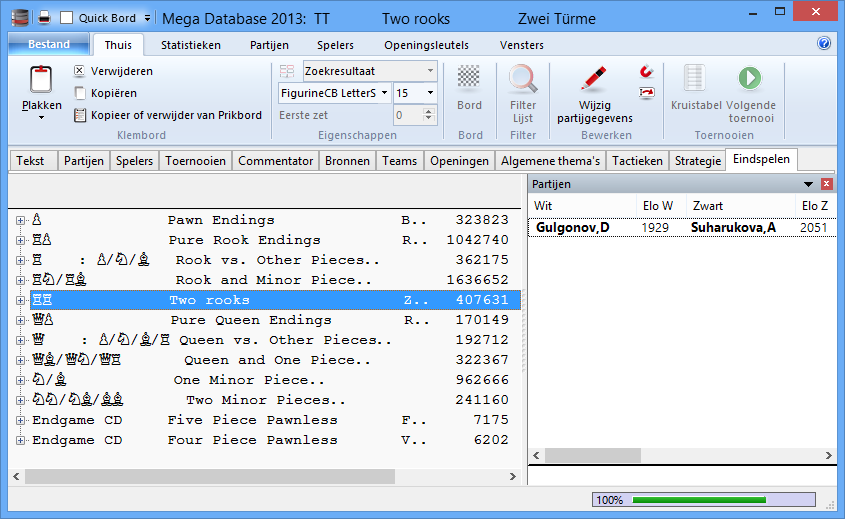Expand the Rook and Minor Piece node
This screenshot has height=519, width=845.
pyautogui.click(x=20, y=280)
